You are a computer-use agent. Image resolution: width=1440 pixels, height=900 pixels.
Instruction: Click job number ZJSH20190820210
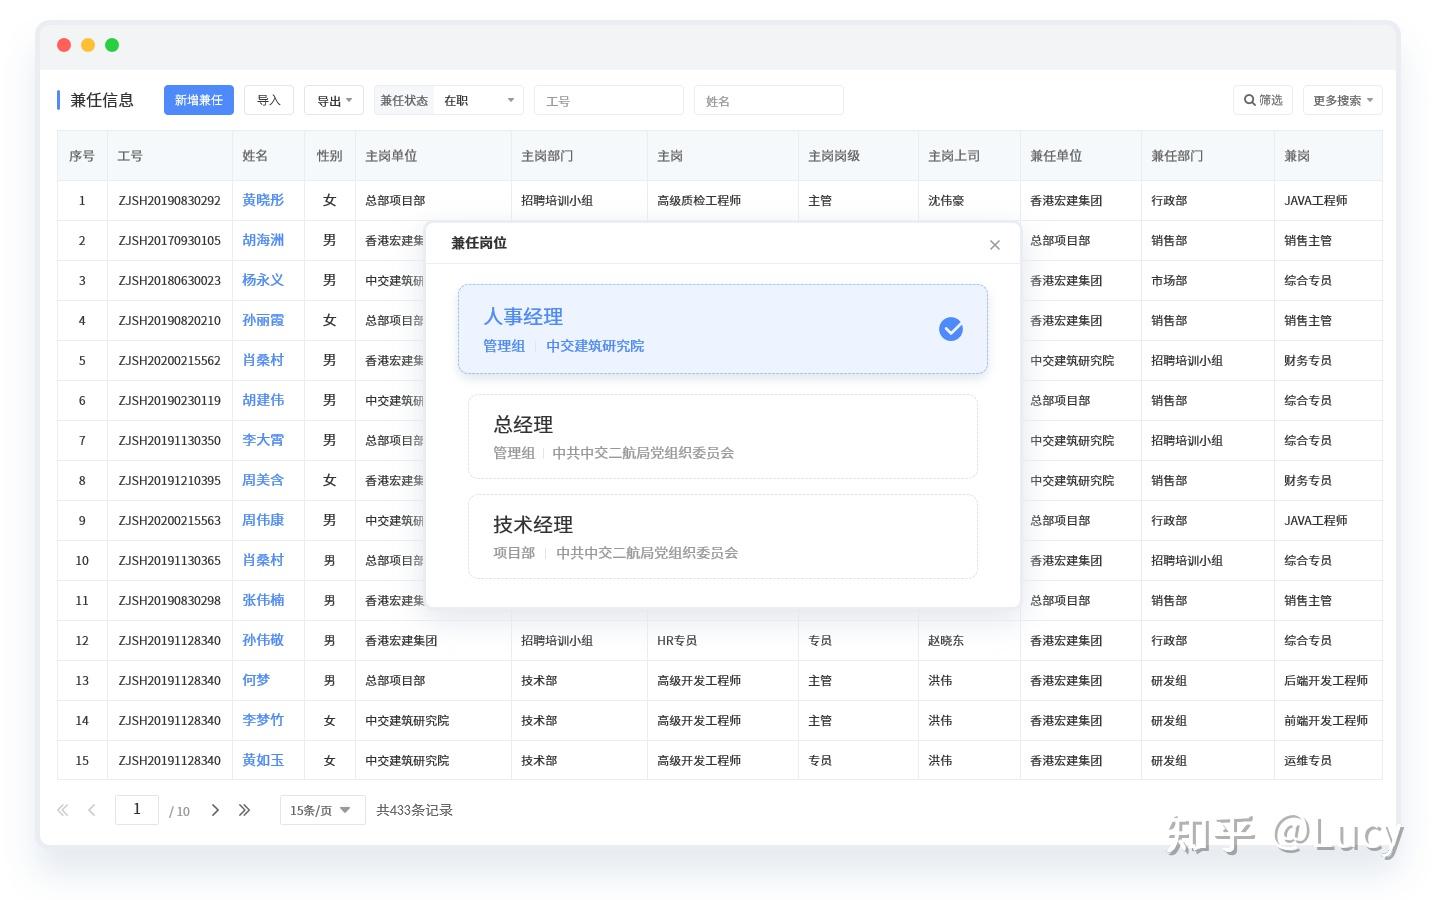click(x=169, y=320)
